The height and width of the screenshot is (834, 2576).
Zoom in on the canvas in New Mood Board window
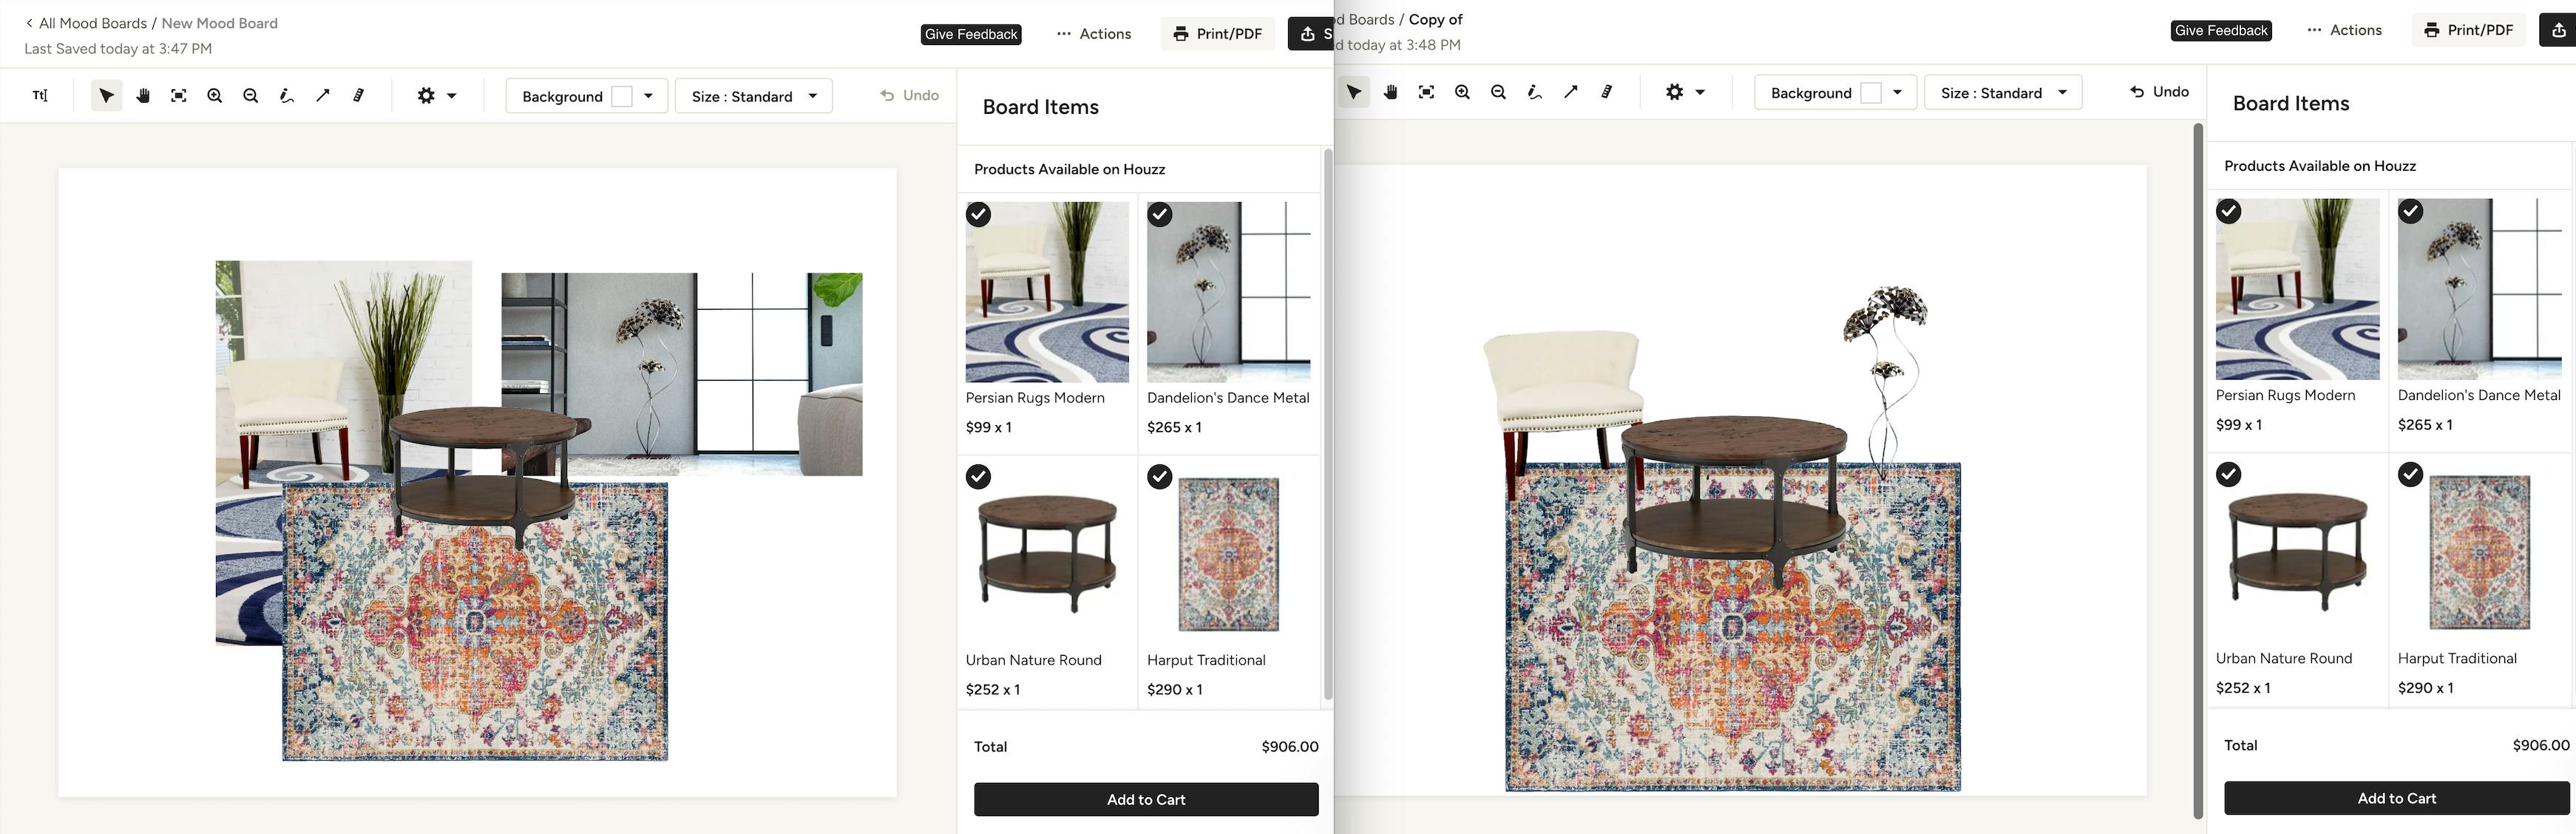coord(215,96)
